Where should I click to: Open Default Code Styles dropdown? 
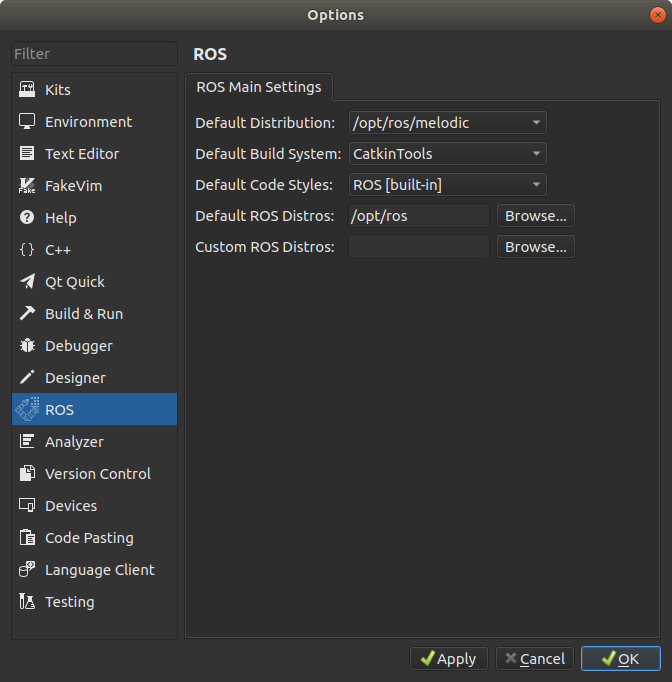(x=448, y=185)
